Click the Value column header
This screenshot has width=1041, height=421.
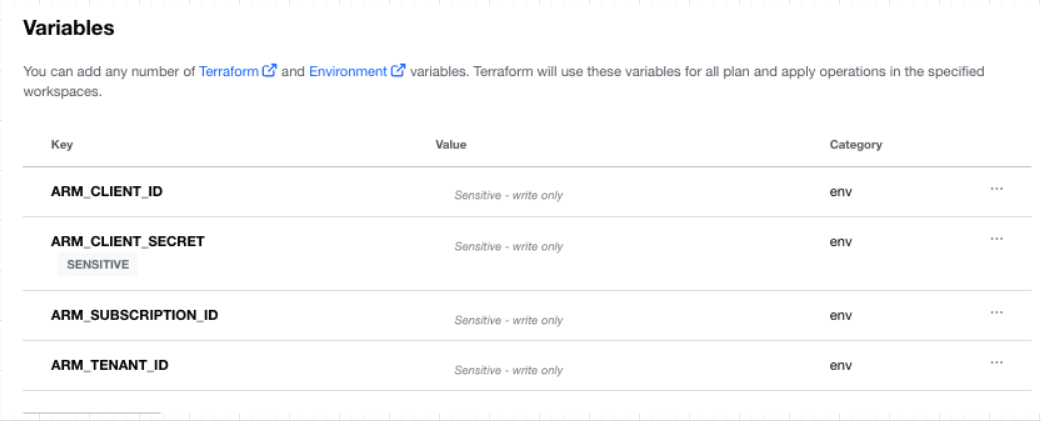[451, 145]
